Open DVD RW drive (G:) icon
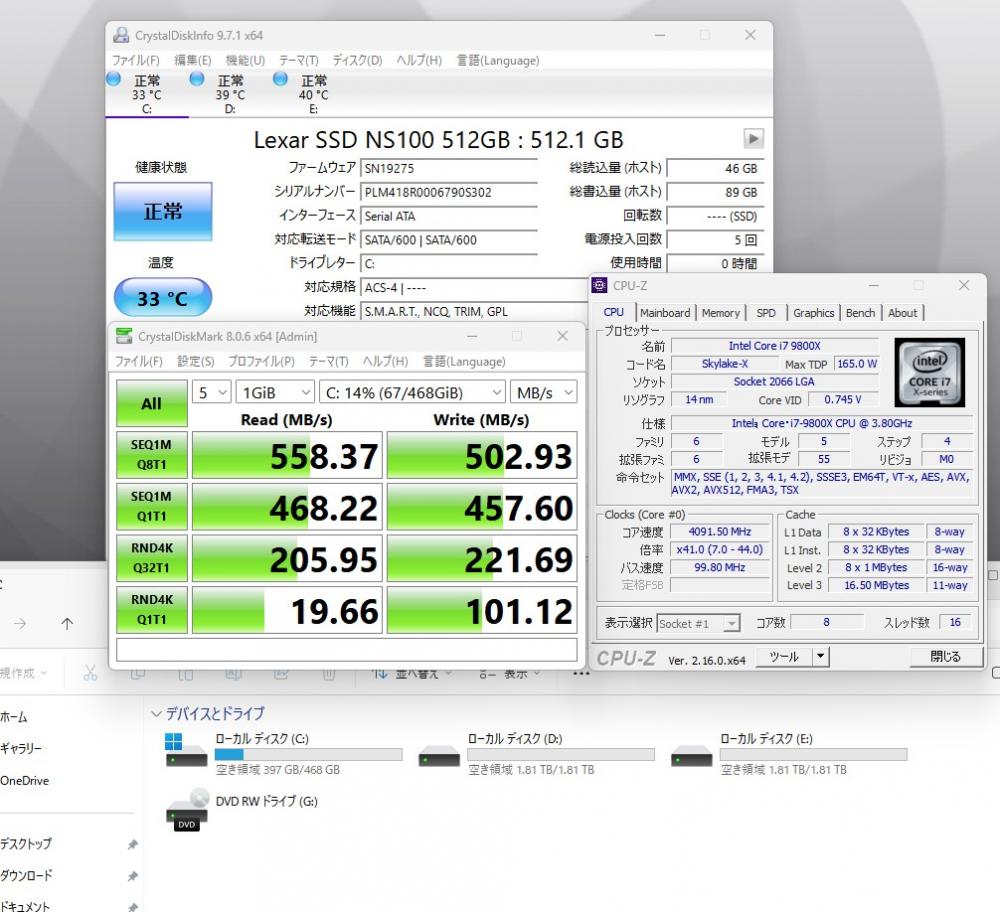The image size is (1000, 912). 187,810
